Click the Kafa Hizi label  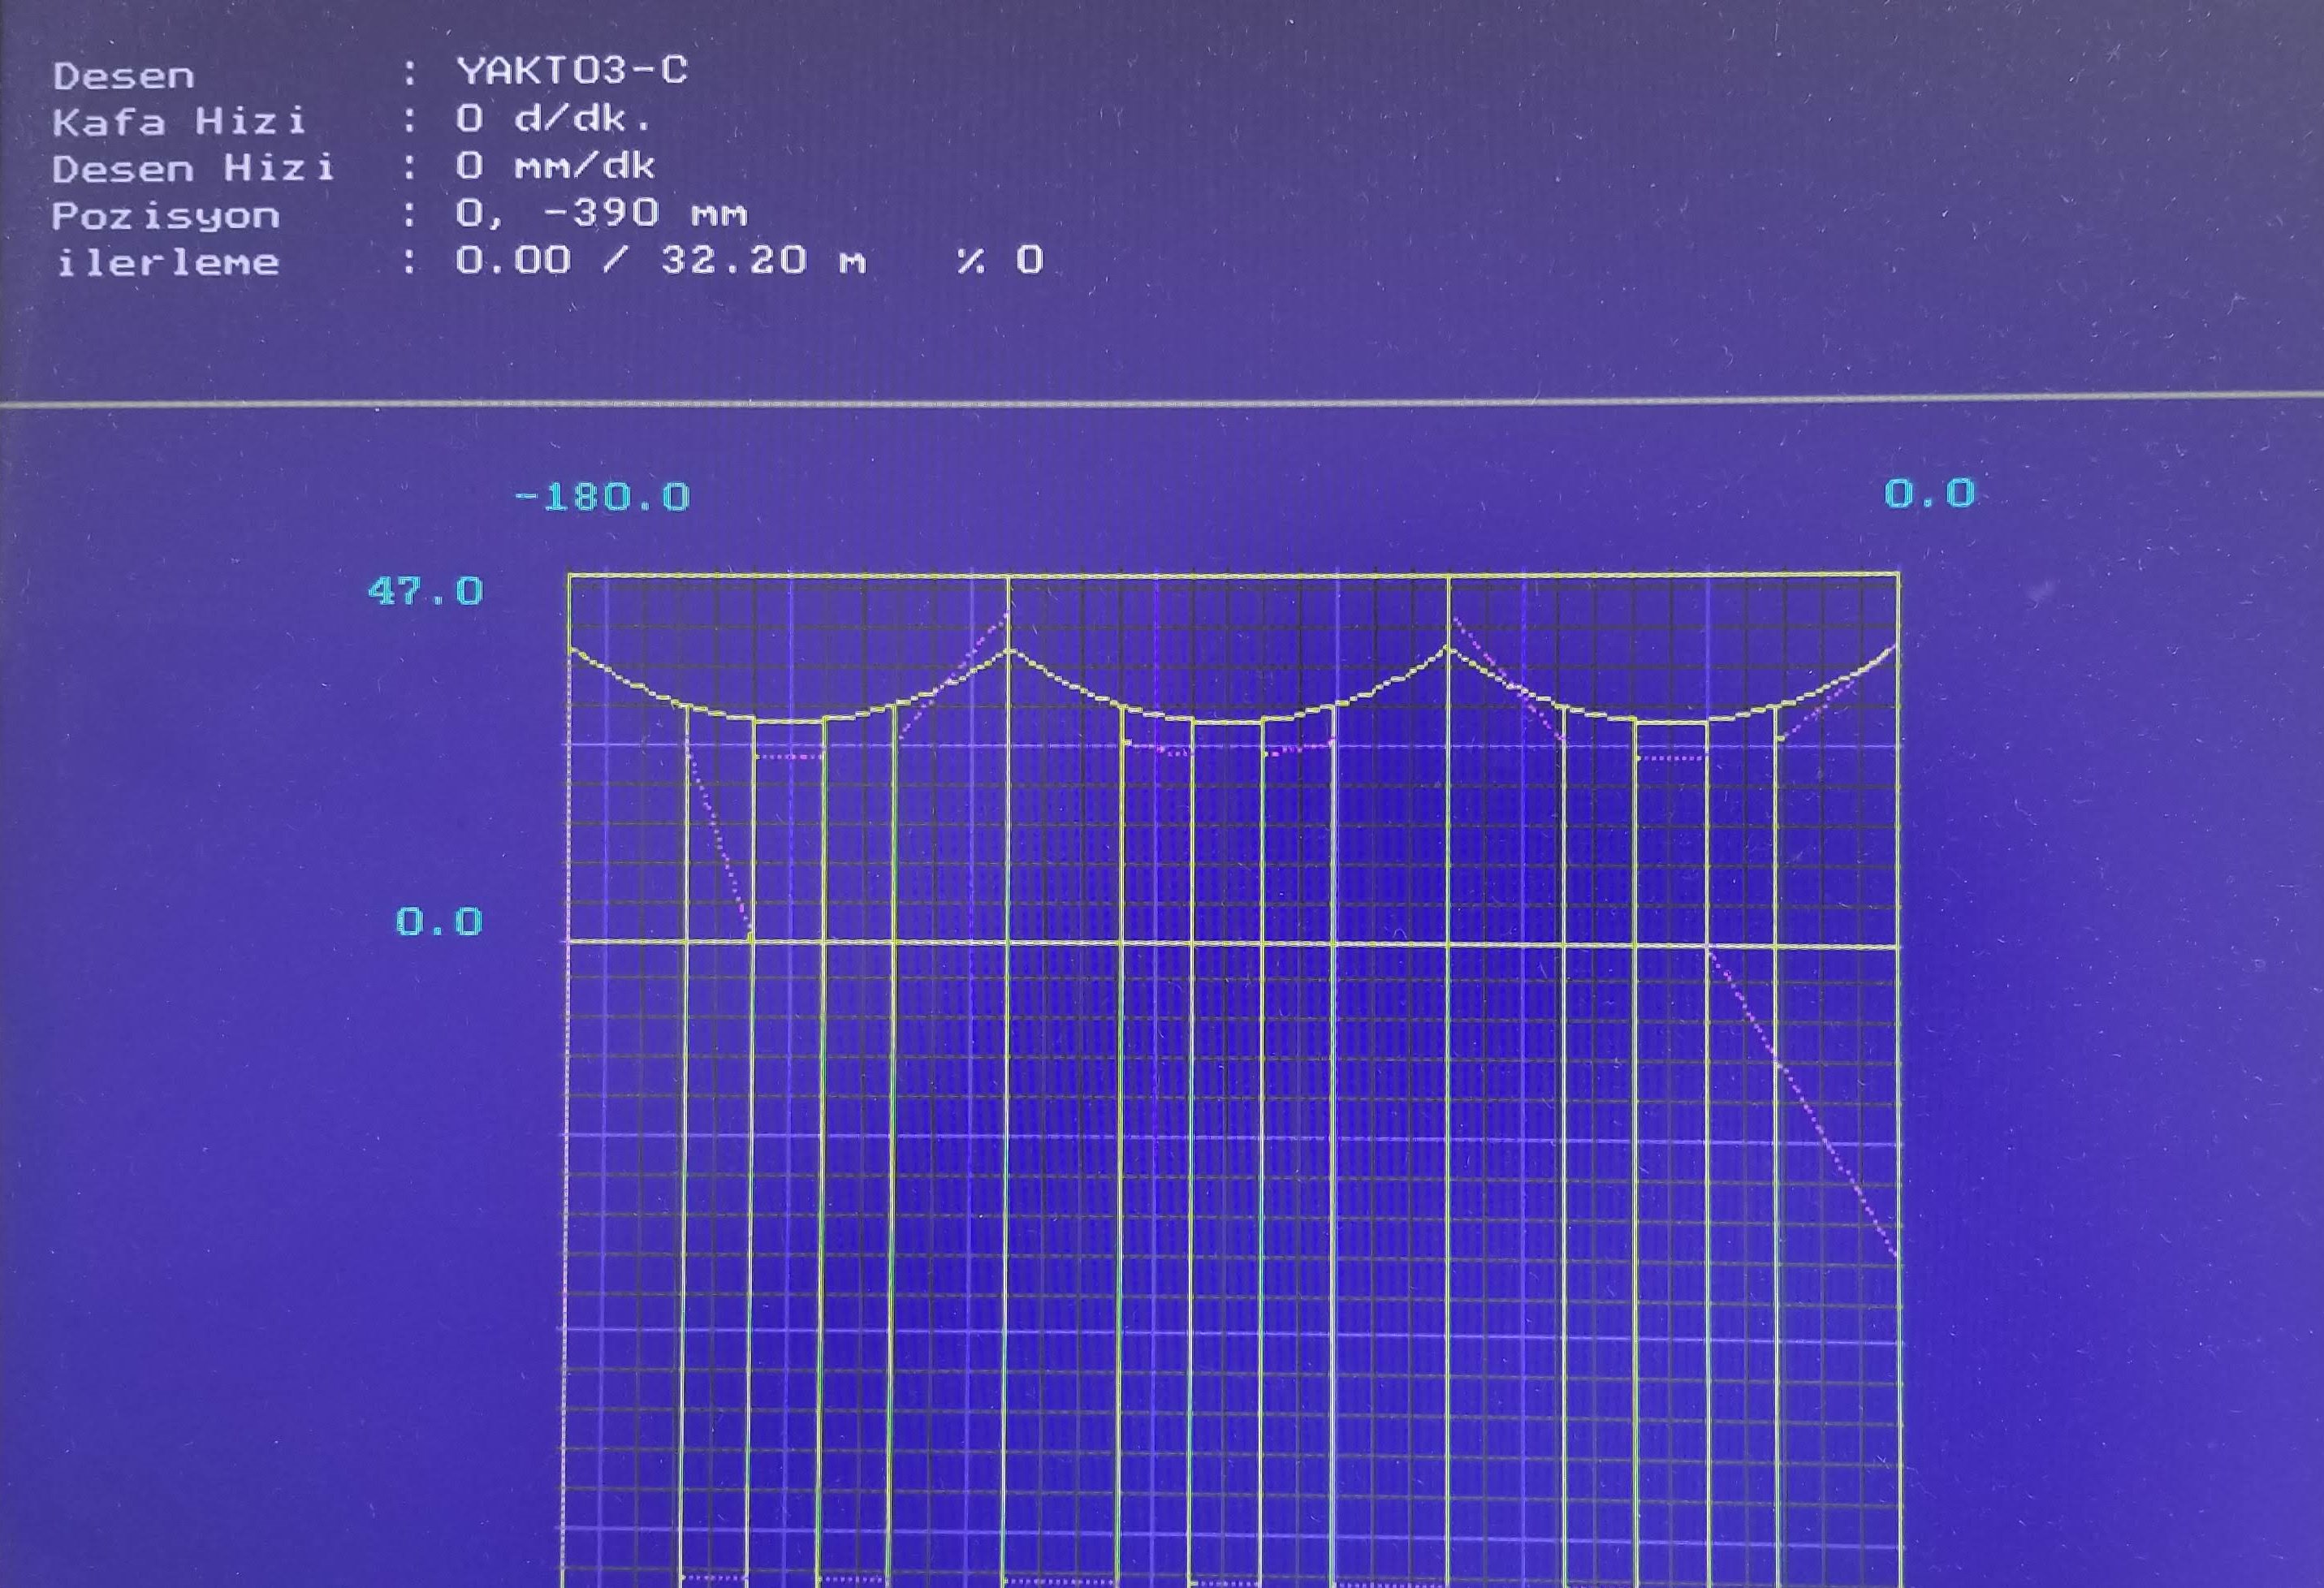pyautogui.click(x=179, y=122)
